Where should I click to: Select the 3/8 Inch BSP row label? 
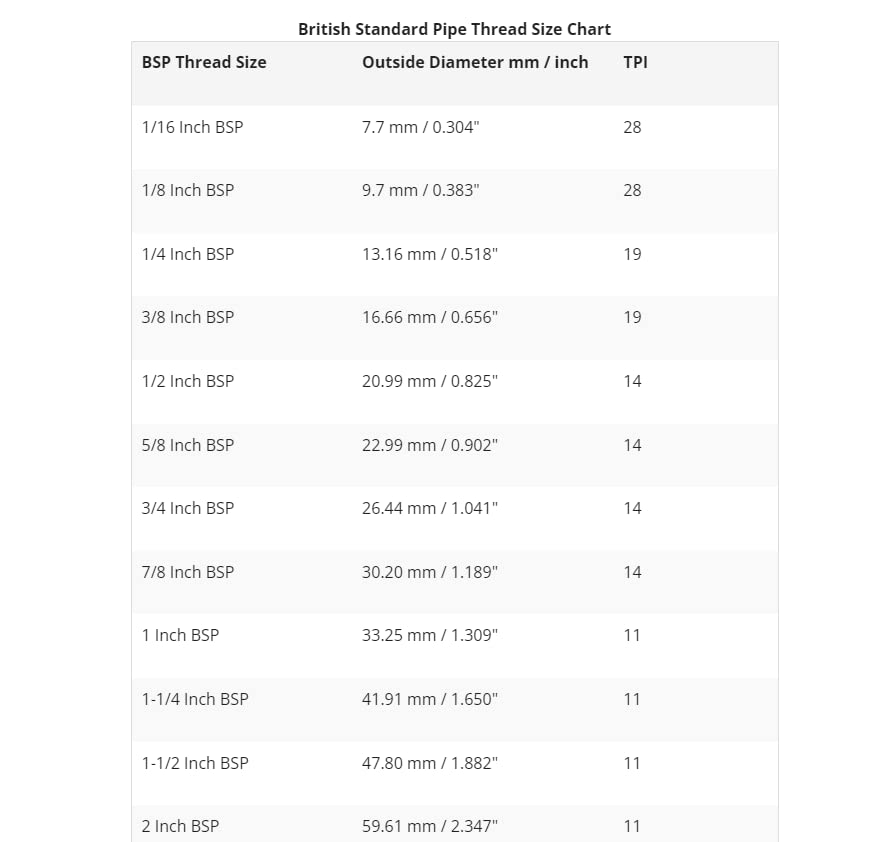188,317
